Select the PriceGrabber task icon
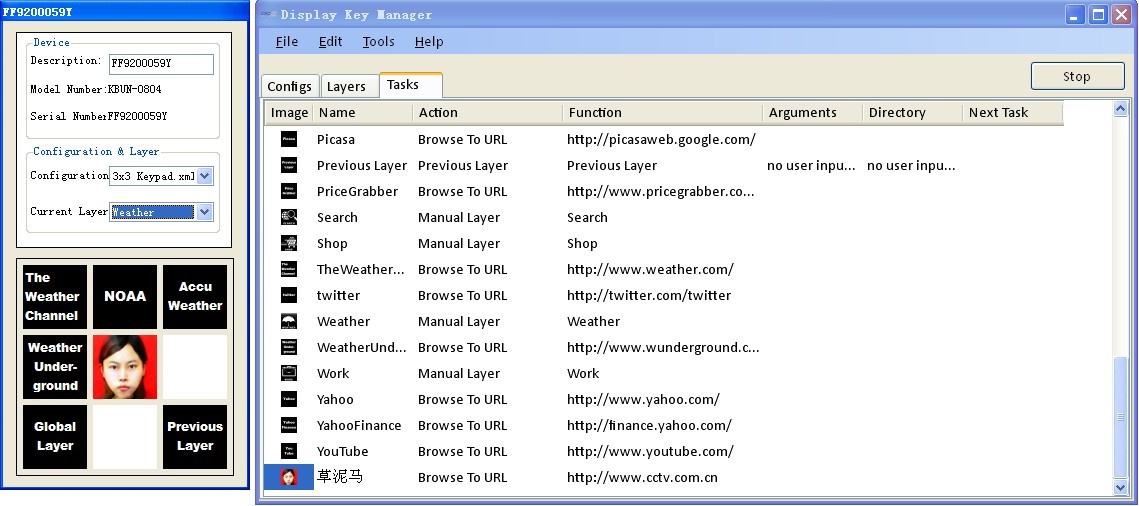Viewport: 1139px width, 506px height. (289, 192)
